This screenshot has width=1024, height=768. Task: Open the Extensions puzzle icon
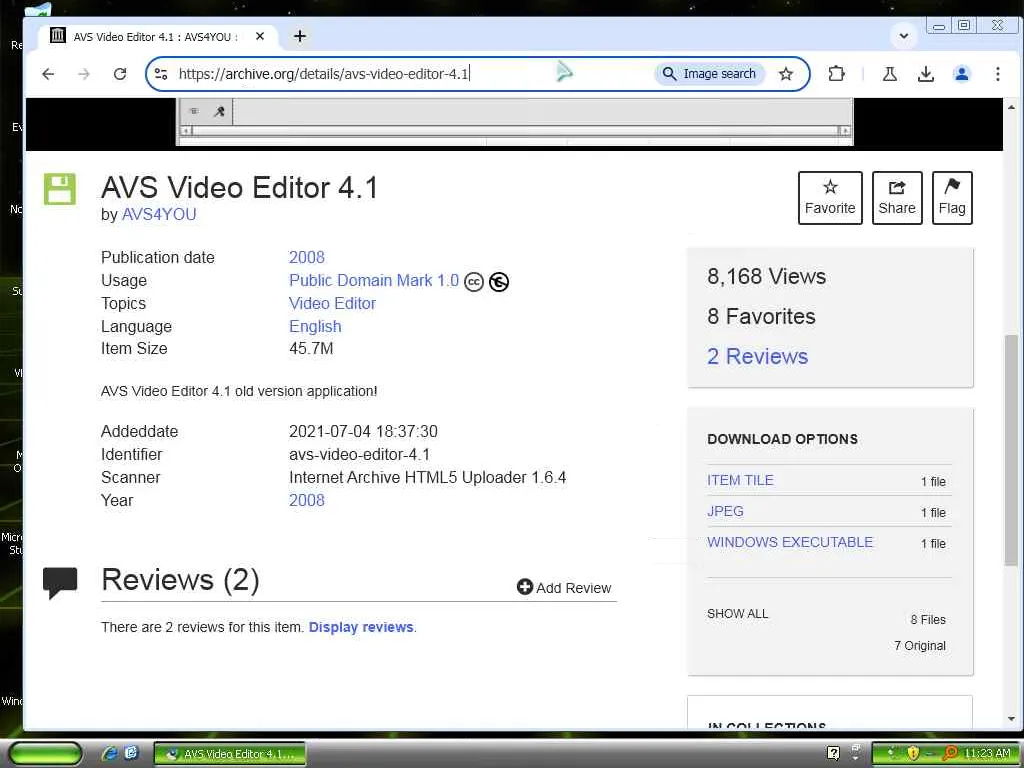click(x=836, y=74)
